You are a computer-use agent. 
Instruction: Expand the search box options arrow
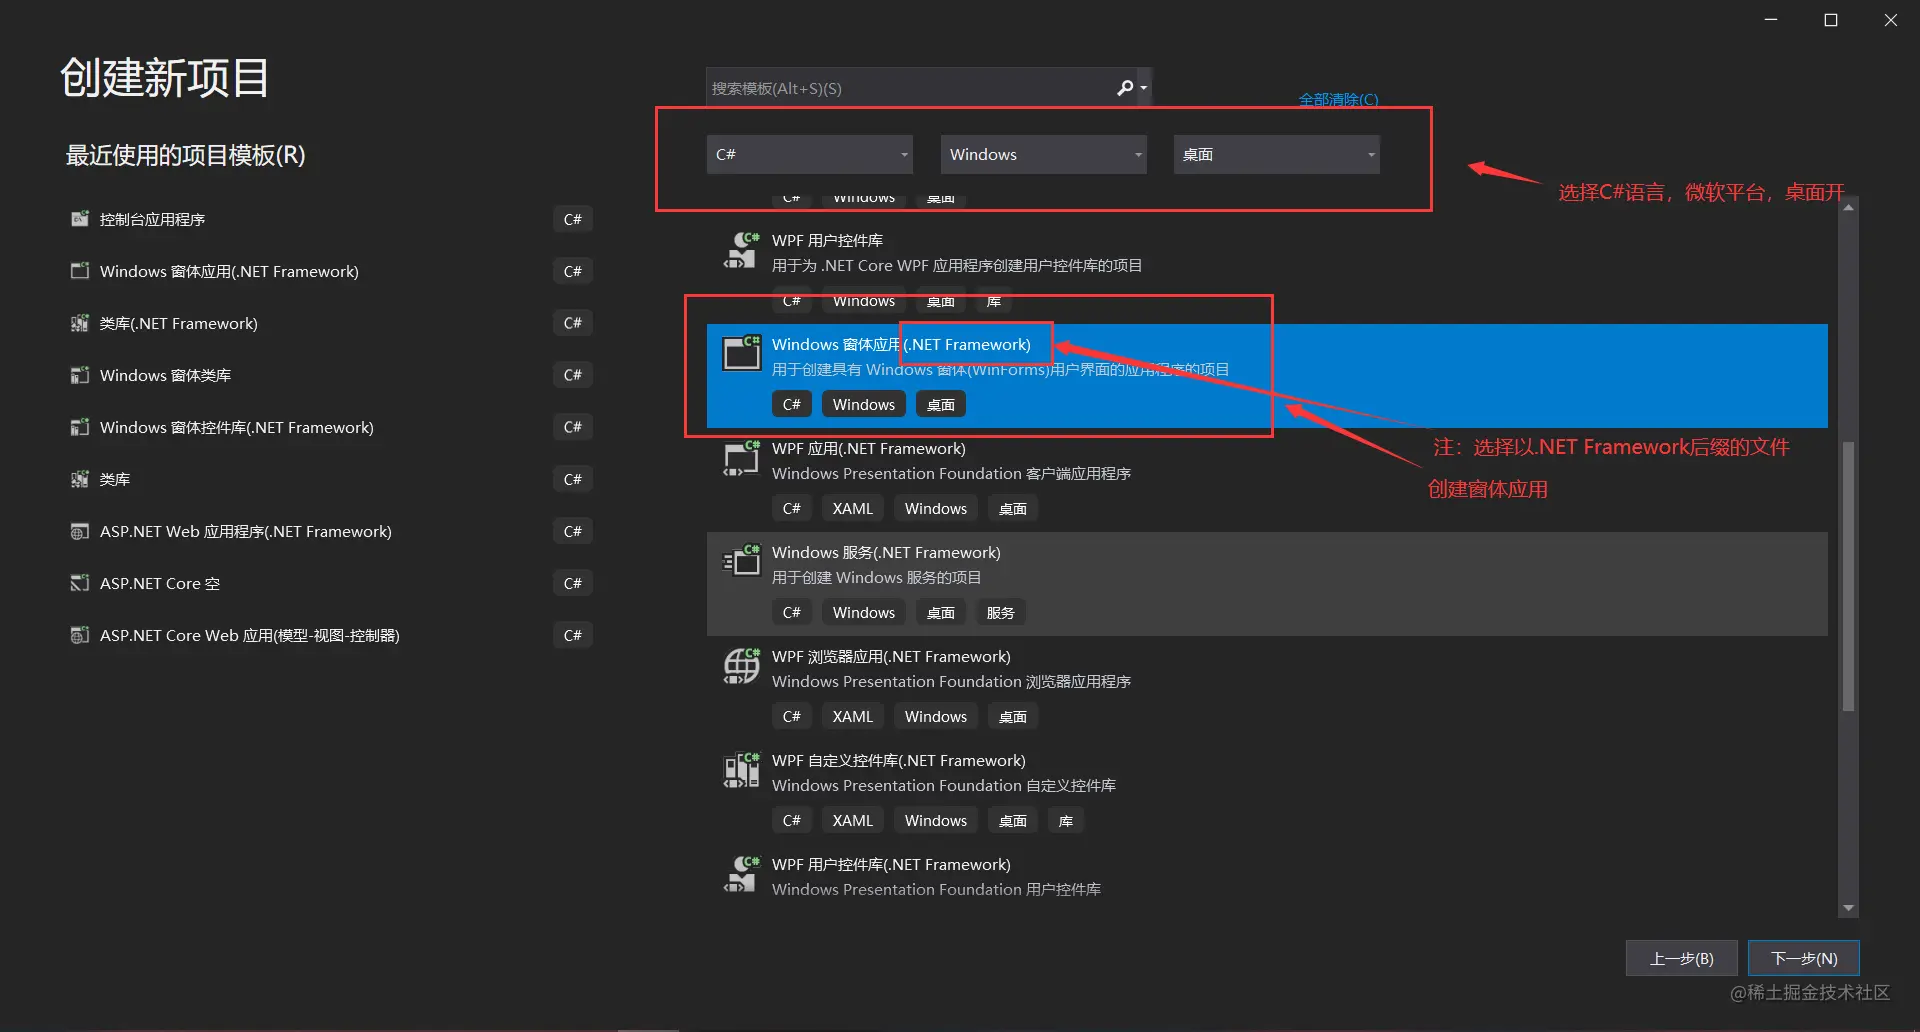[1144, 88]
